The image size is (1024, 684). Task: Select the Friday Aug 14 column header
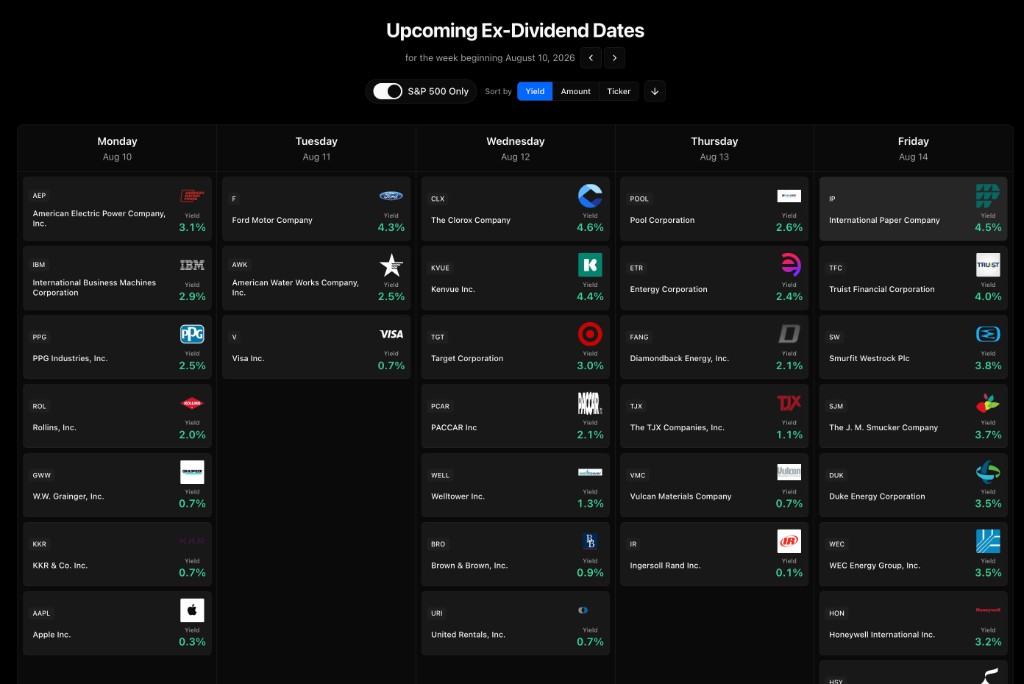point(914,148)
